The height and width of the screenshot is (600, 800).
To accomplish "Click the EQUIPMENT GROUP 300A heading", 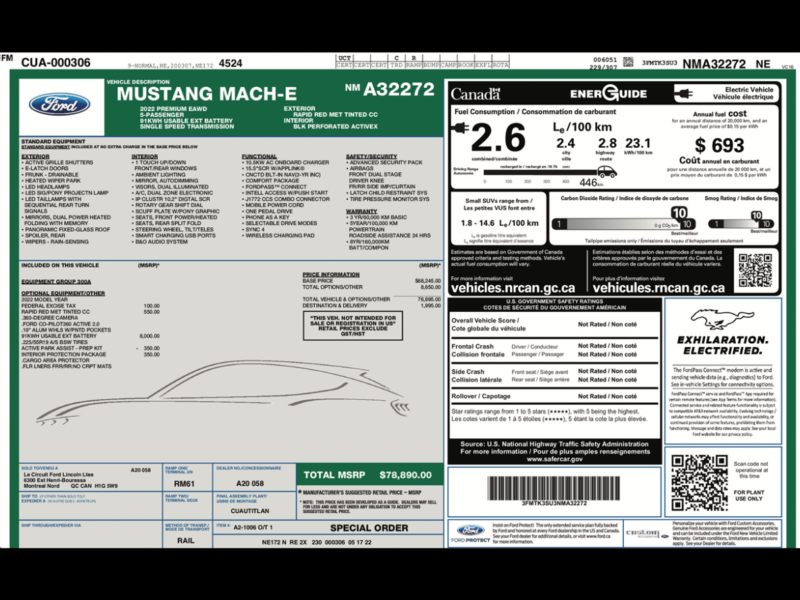I will 56,282.
